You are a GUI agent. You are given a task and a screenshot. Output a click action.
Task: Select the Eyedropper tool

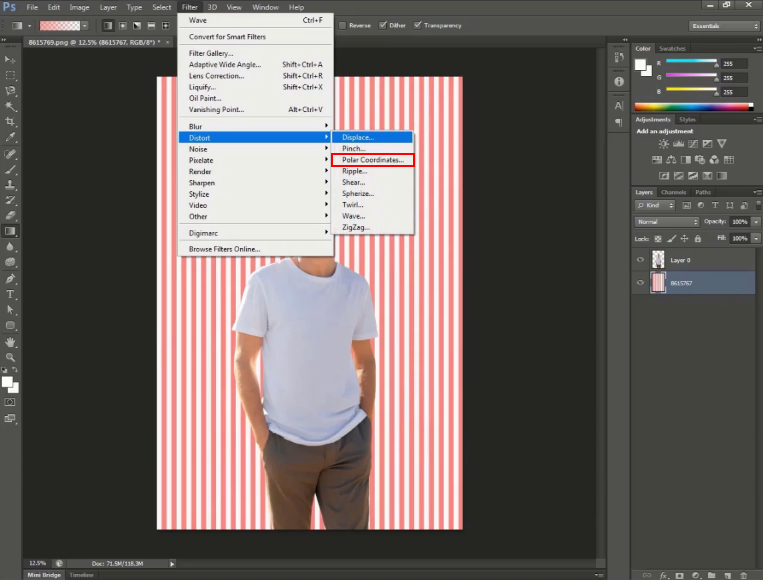10,137
